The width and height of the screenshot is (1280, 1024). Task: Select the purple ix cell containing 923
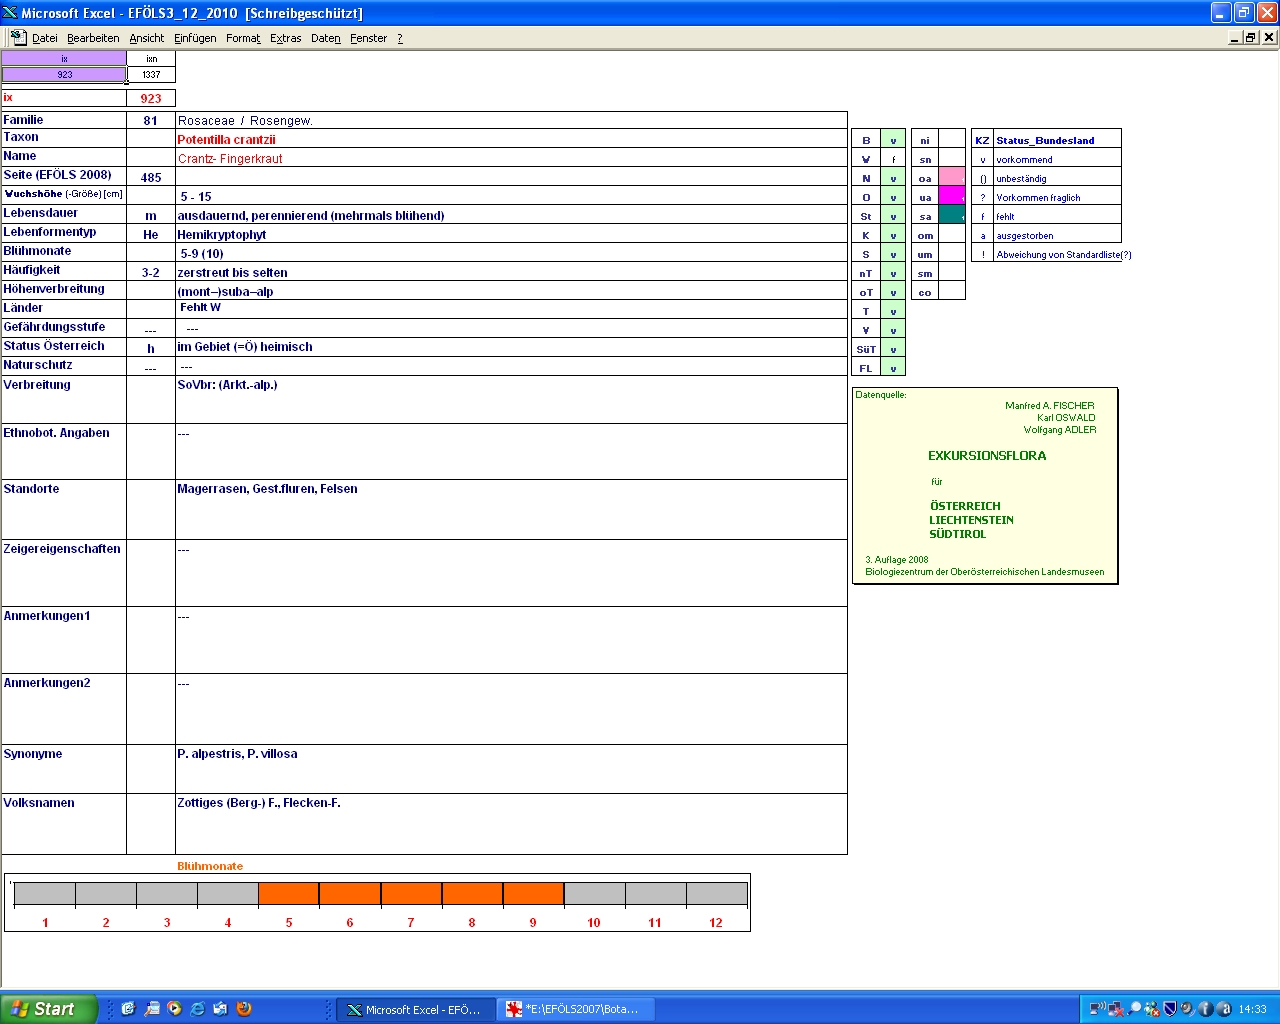[x=64, y=75]
